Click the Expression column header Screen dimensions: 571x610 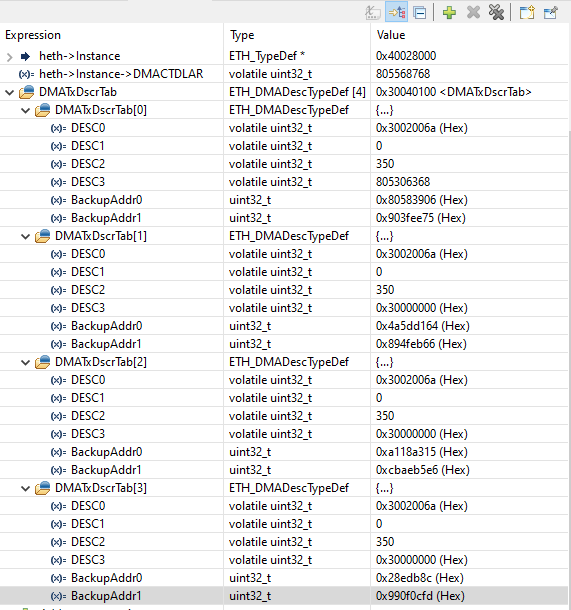[x=111, y=35]
